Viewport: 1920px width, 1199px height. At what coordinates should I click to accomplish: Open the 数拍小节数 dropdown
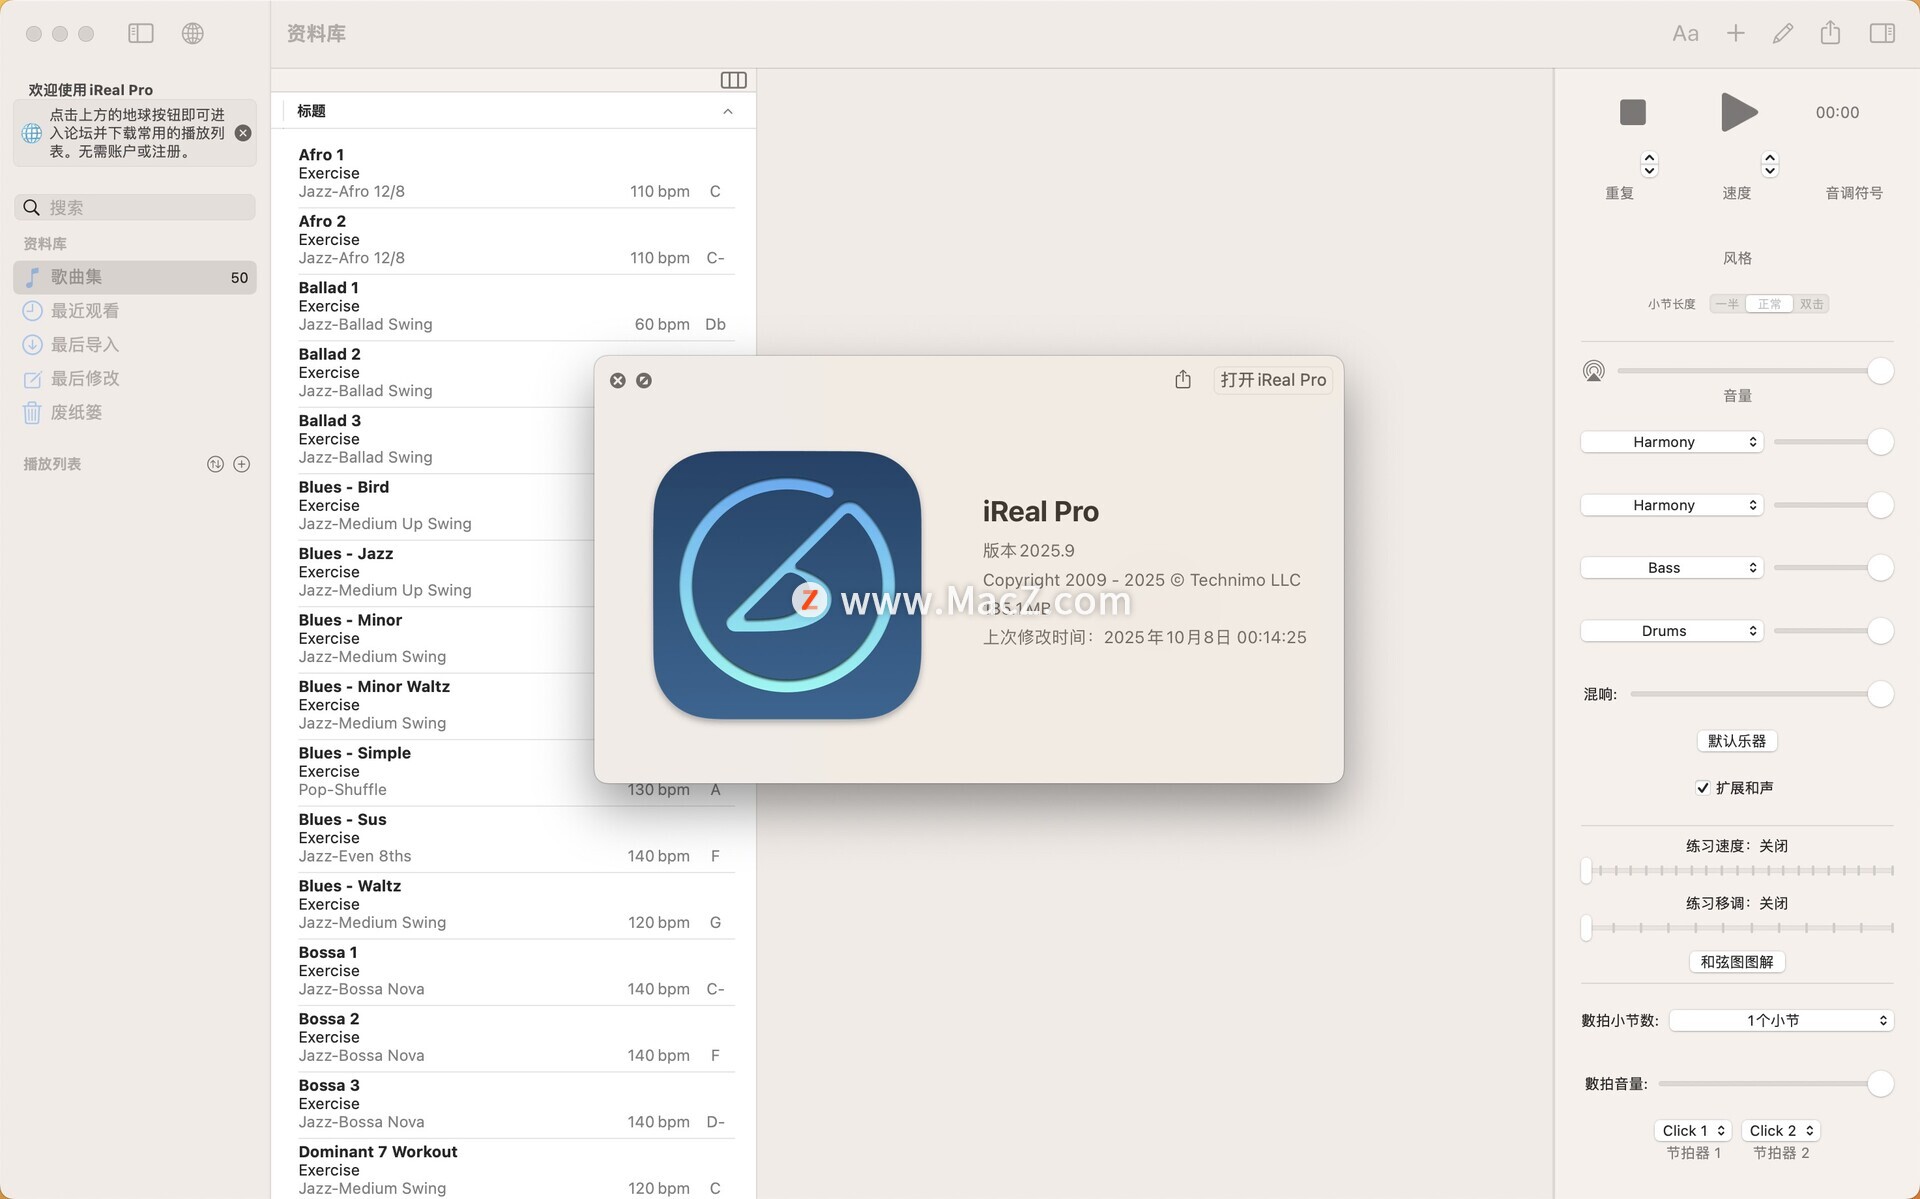point(1781,1020)
